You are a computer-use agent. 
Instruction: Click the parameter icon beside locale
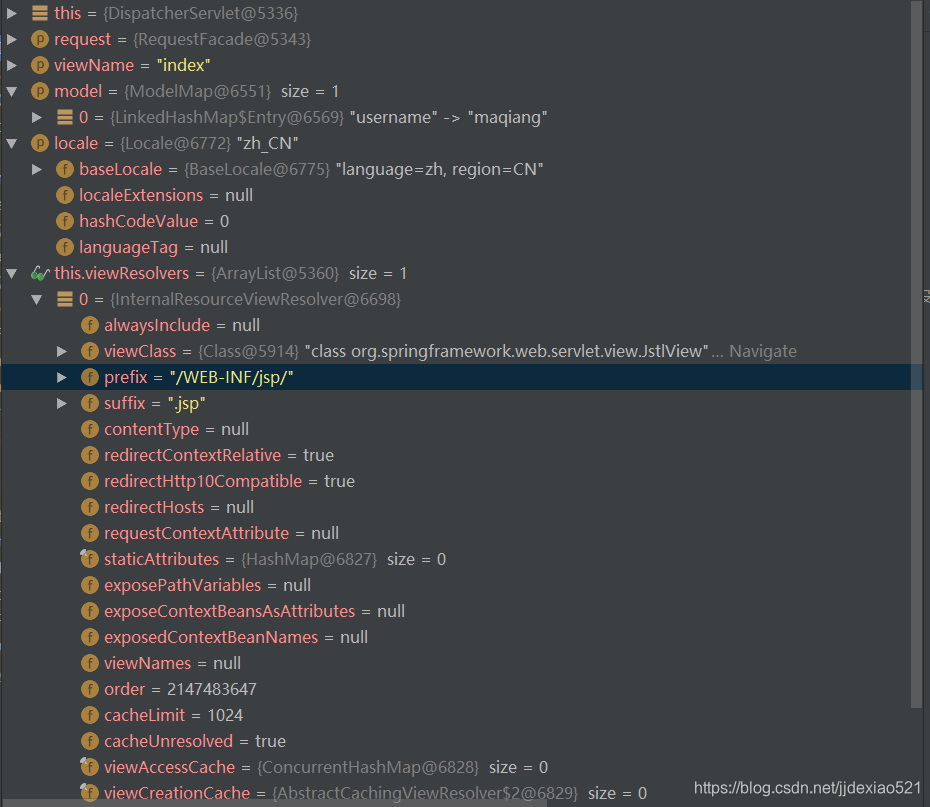pos(40,143)
